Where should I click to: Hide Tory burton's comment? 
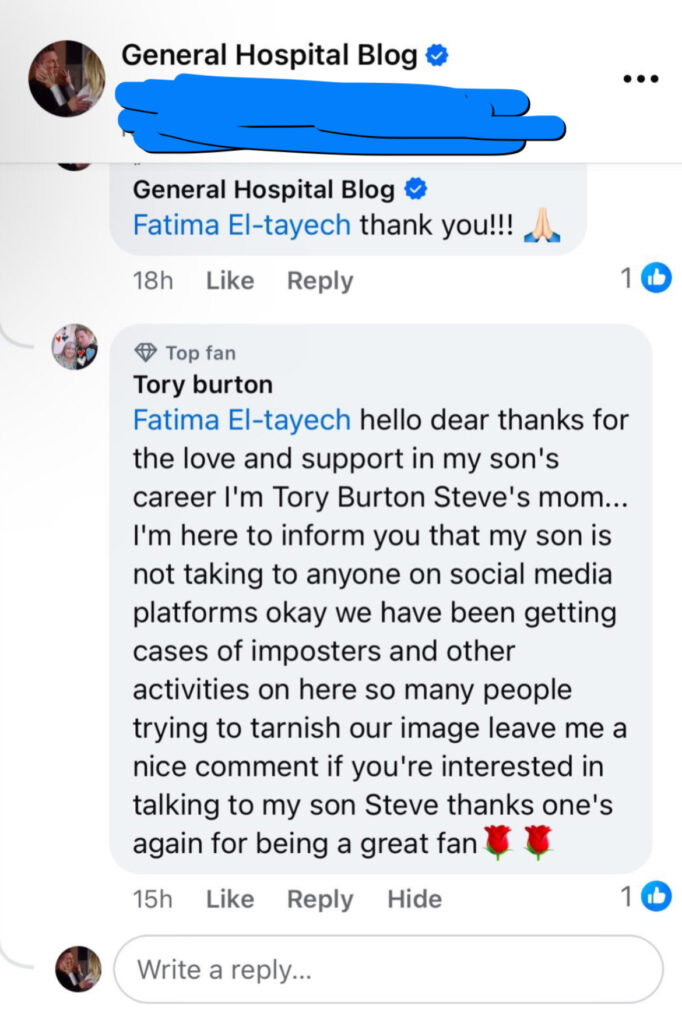click(415, 899)
